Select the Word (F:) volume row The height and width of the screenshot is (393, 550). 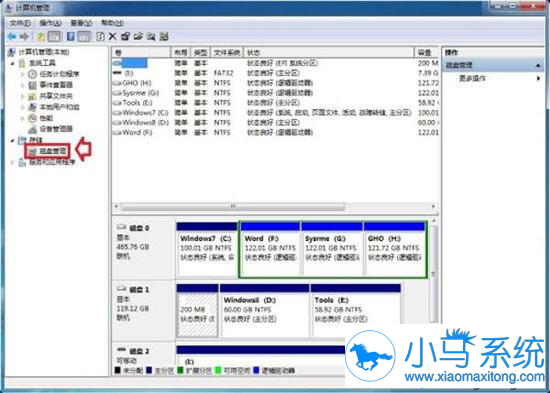coord(275,132)
